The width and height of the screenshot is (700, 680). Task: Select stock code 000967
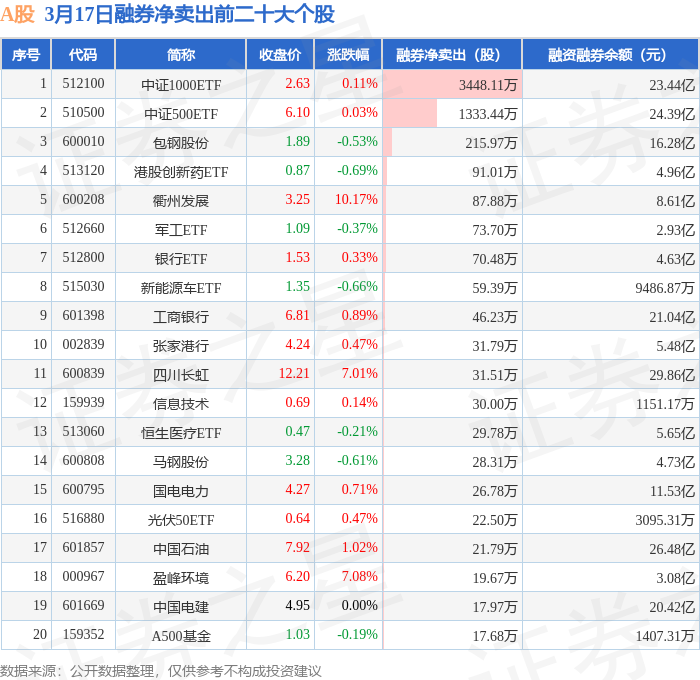pyautogui.click(x=83, y=577)
